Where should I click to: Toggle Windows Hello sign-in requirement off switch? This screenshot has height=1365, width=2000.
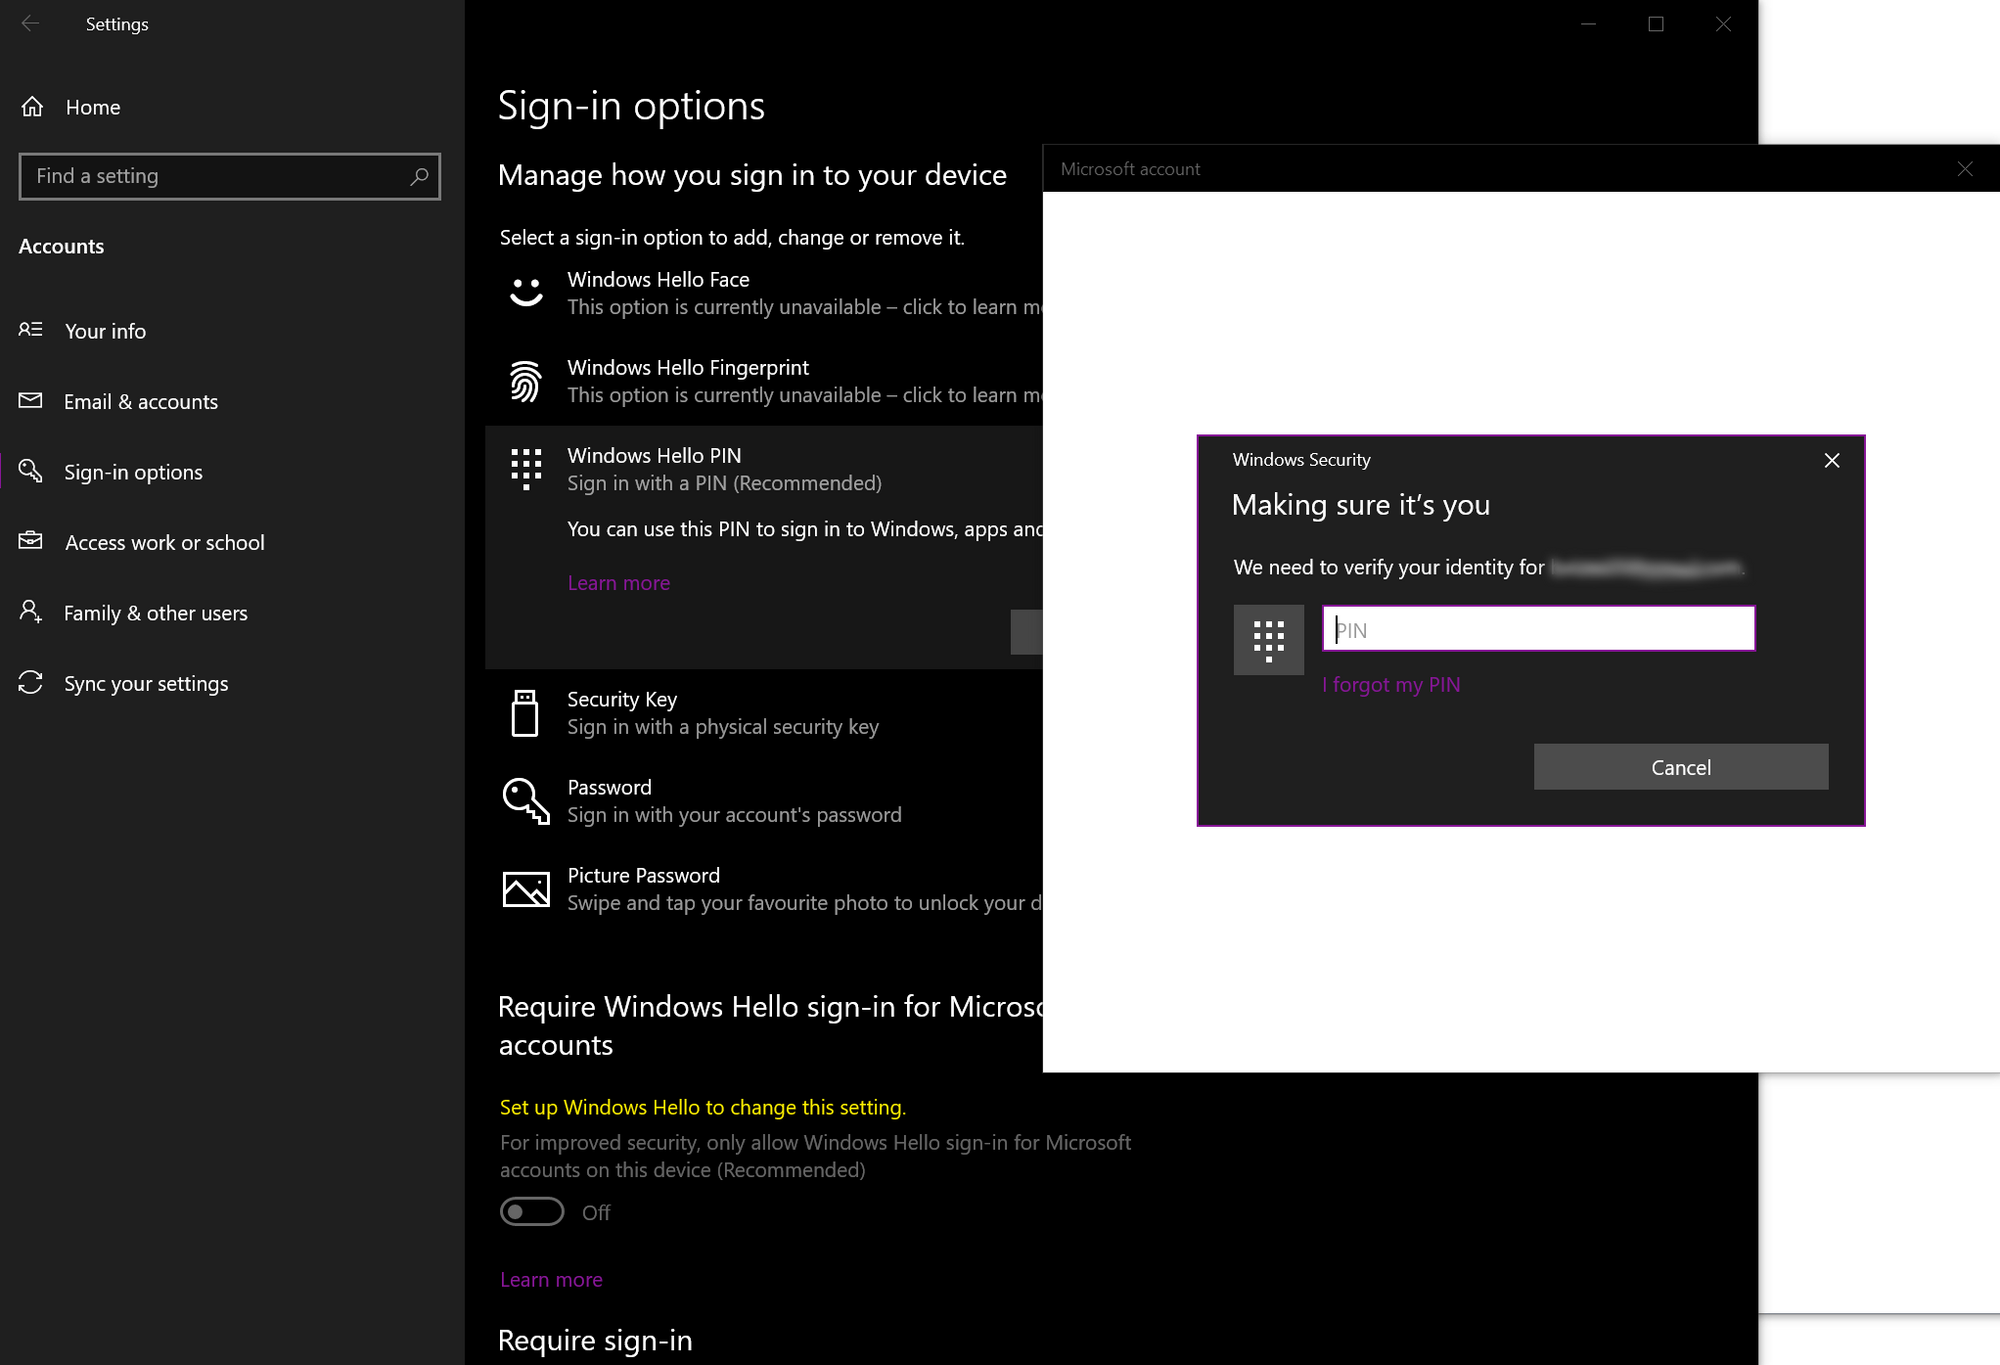pos(531,1212)
